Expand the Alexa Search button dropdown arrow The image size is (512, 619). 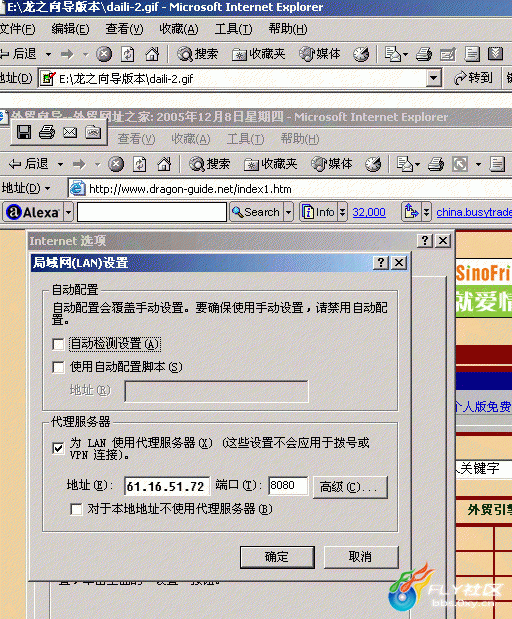(x=289, y=212)
